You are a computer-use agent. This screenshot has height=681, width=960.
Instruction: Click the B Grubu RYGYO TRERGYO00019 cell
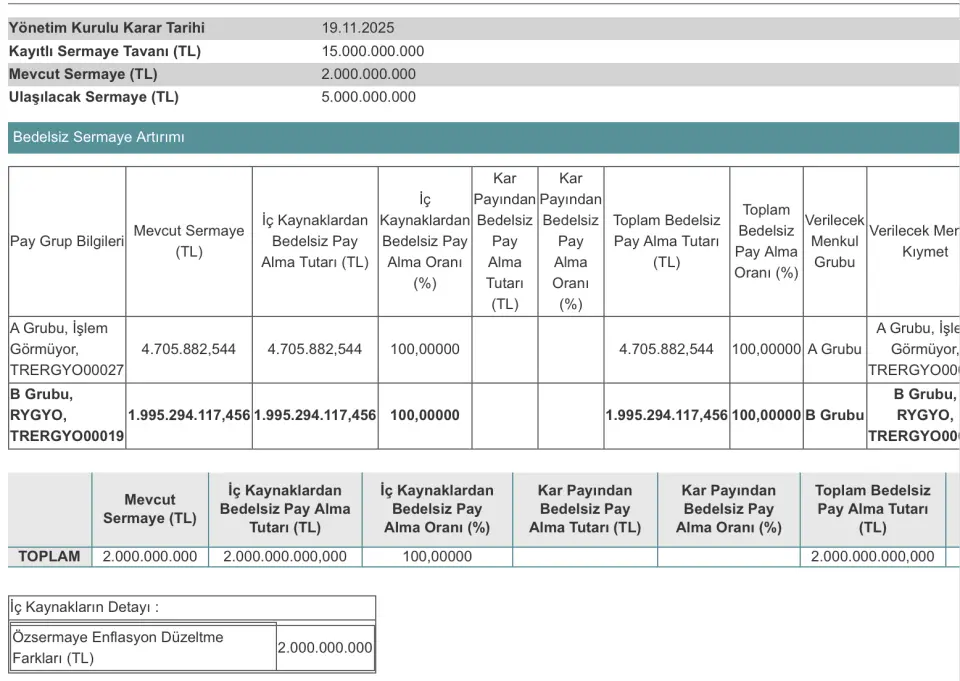click(x=67, y=415)
